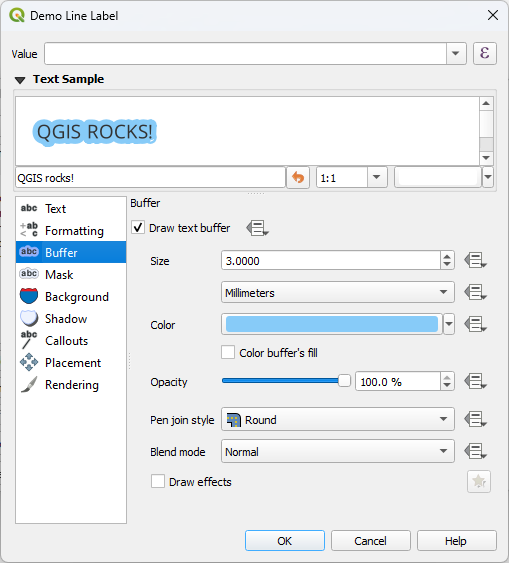Click the Help button
Screen dimensions: 509x563
[x=457, y=541]
